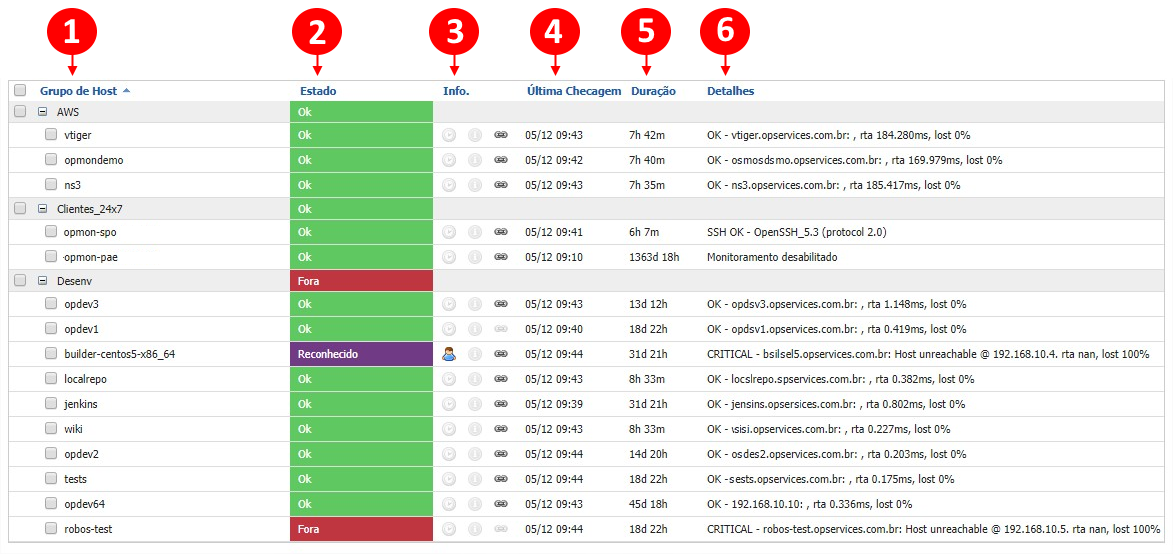This screenshot has width=1173, height=554.
Task: Click the Grupo de Host column header
Action: point(78,91)
